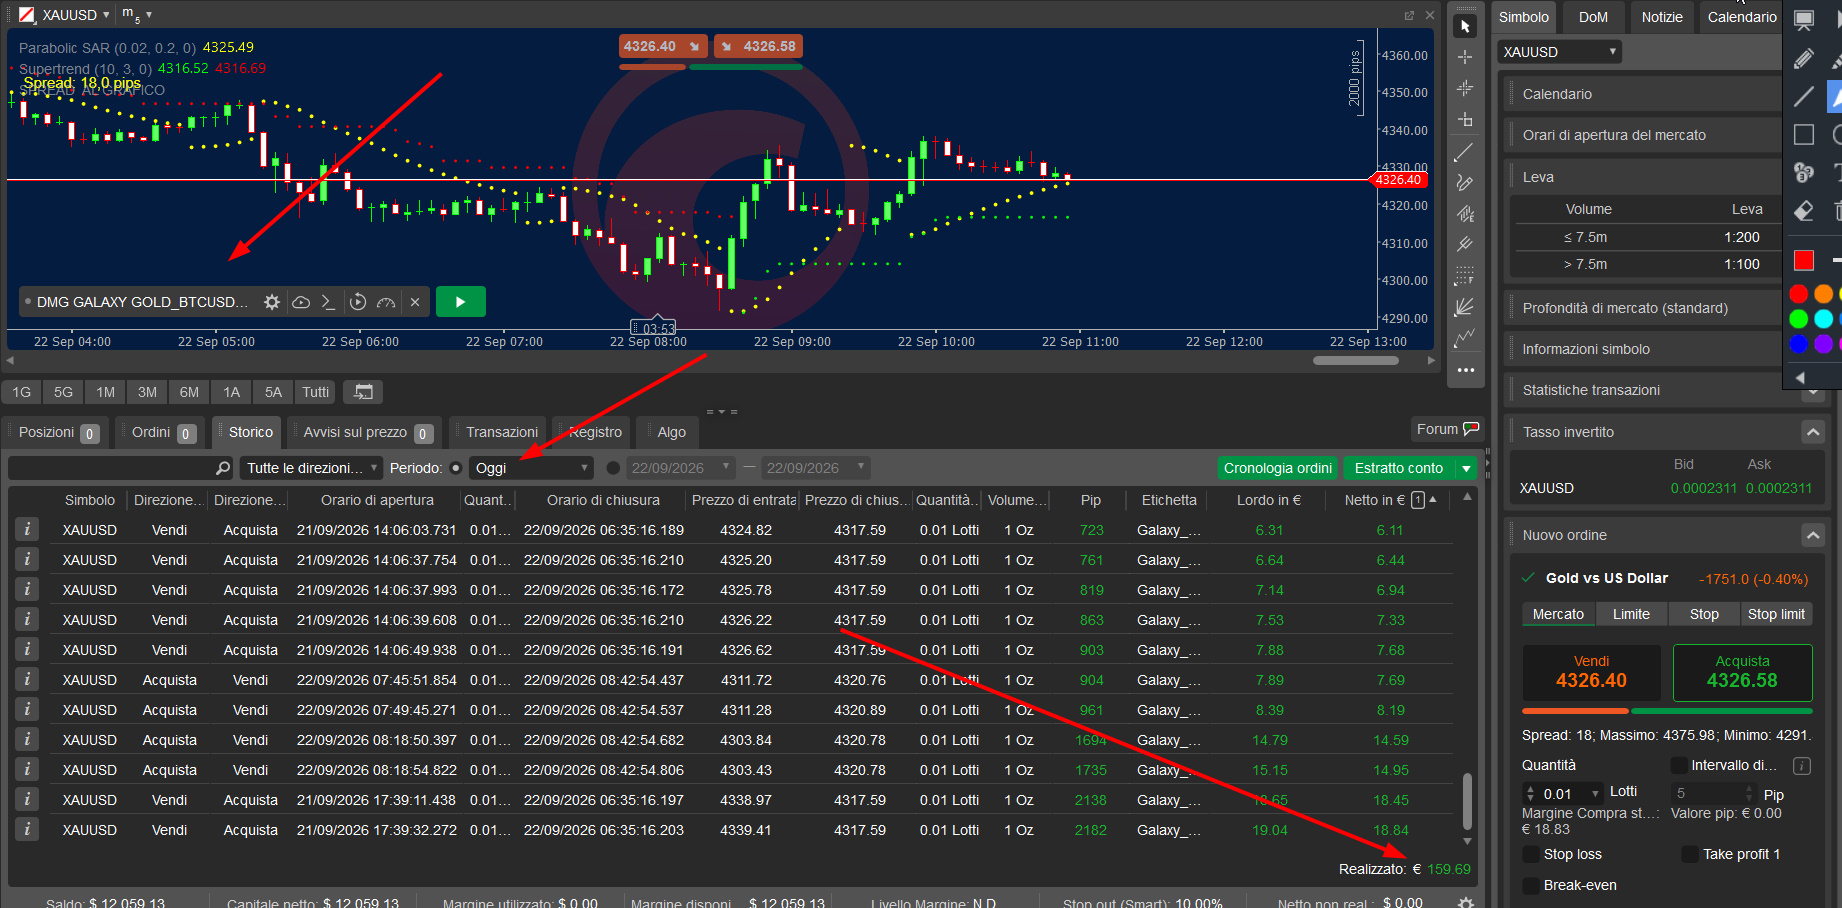Pick the red color swatch
The width and height of the screenshot is (1842, 908).
(x=1798, y=294)
